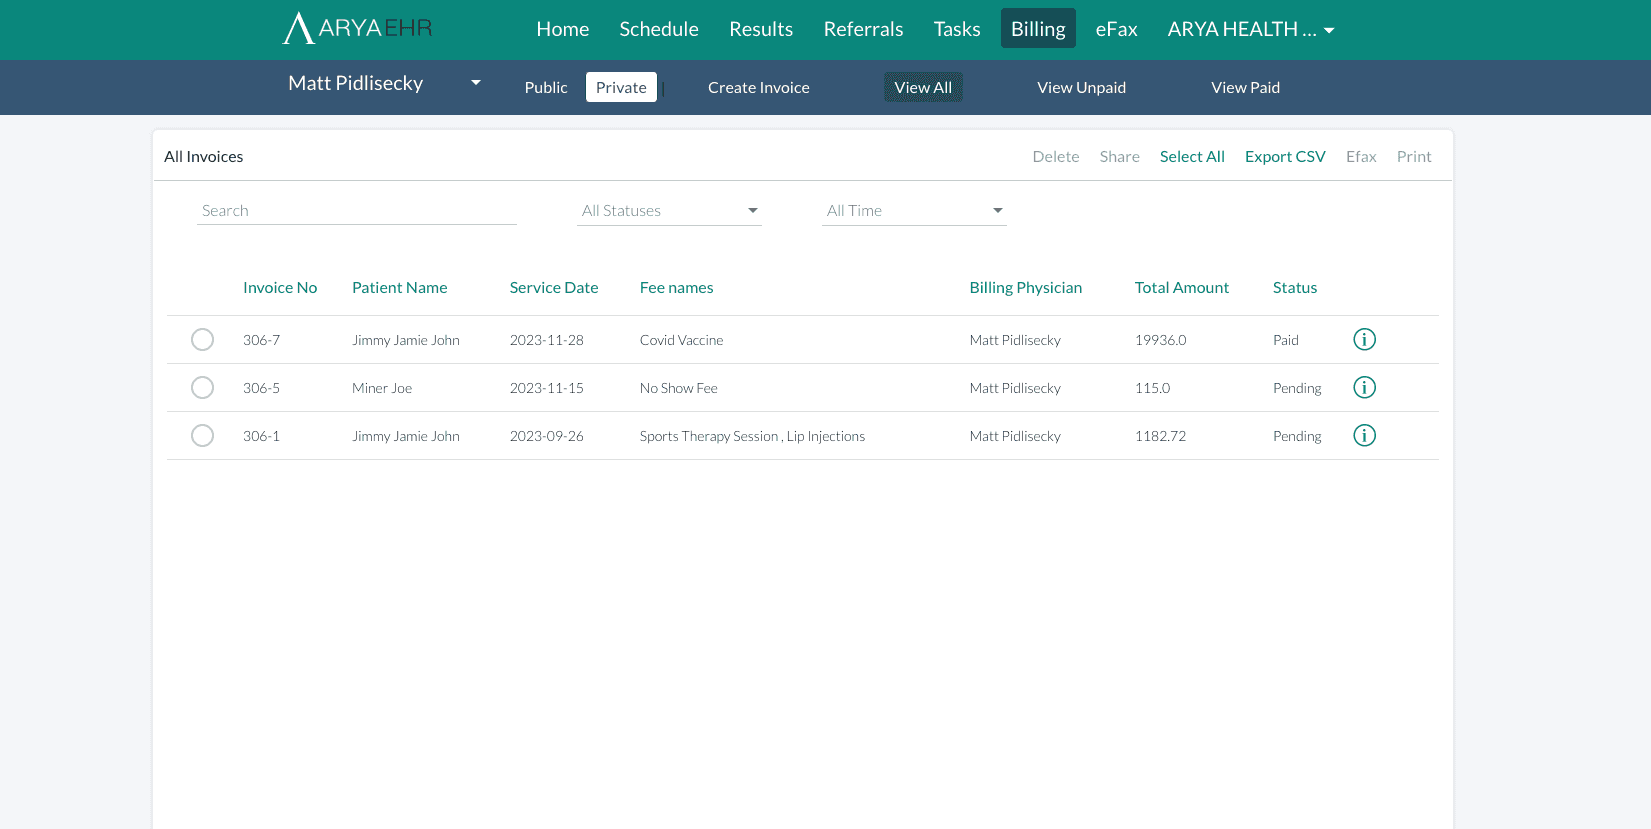This screenshot has height=829, width=1651.
Task: Open info for invoice 306-5
Action: [x=1364, y=387]
